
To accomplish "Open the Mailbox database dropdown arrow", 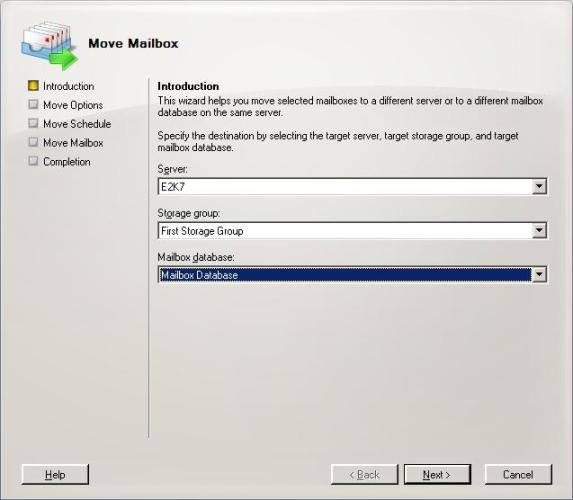I will [x=539, y=274].
